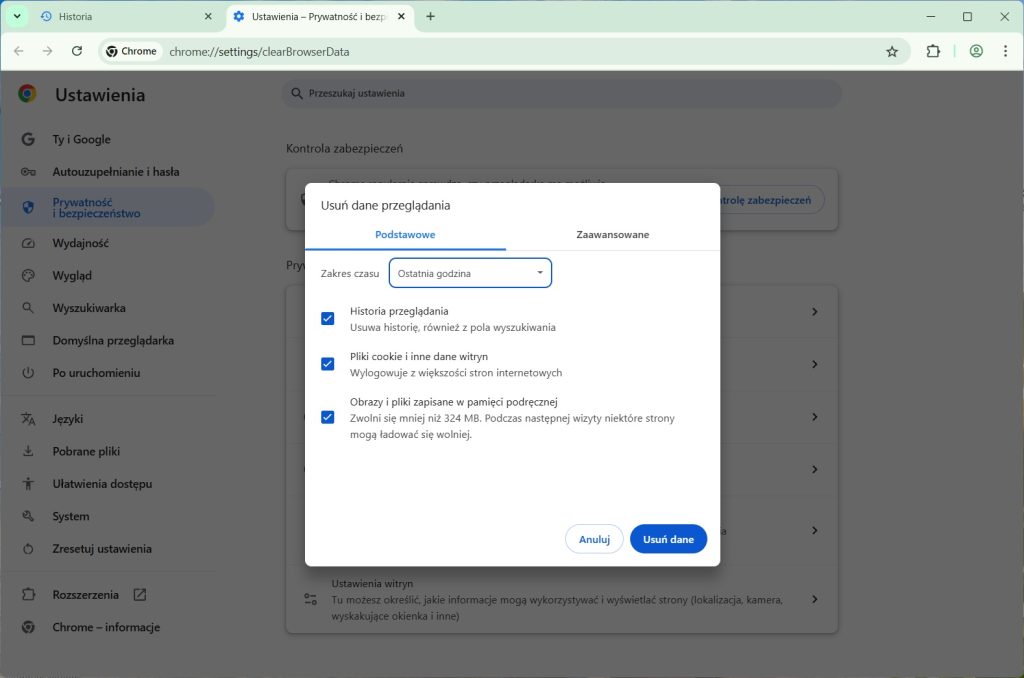The image size is (1024, 678).
Task: Open the Extensions puzzle icon
Action: [x=933, y=51]
